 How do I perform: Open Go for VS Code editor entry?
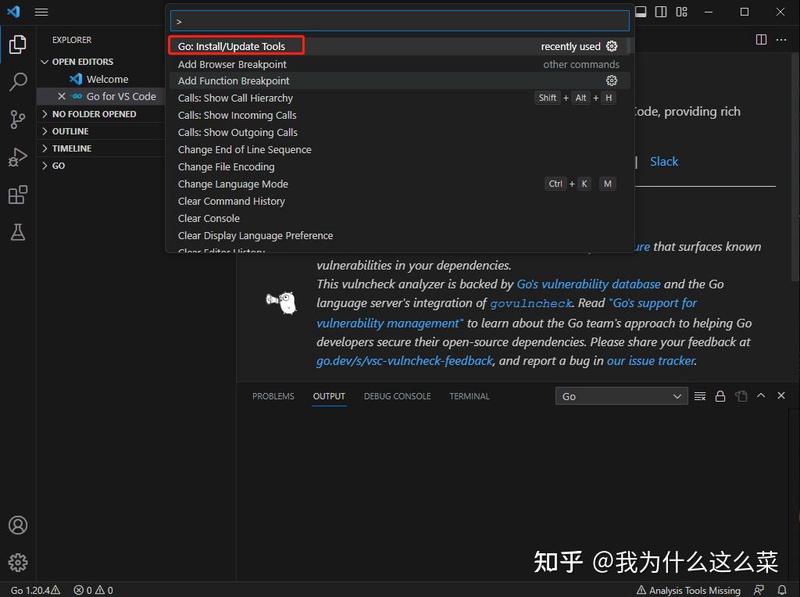pyautogui.click(x=101, y=96)
